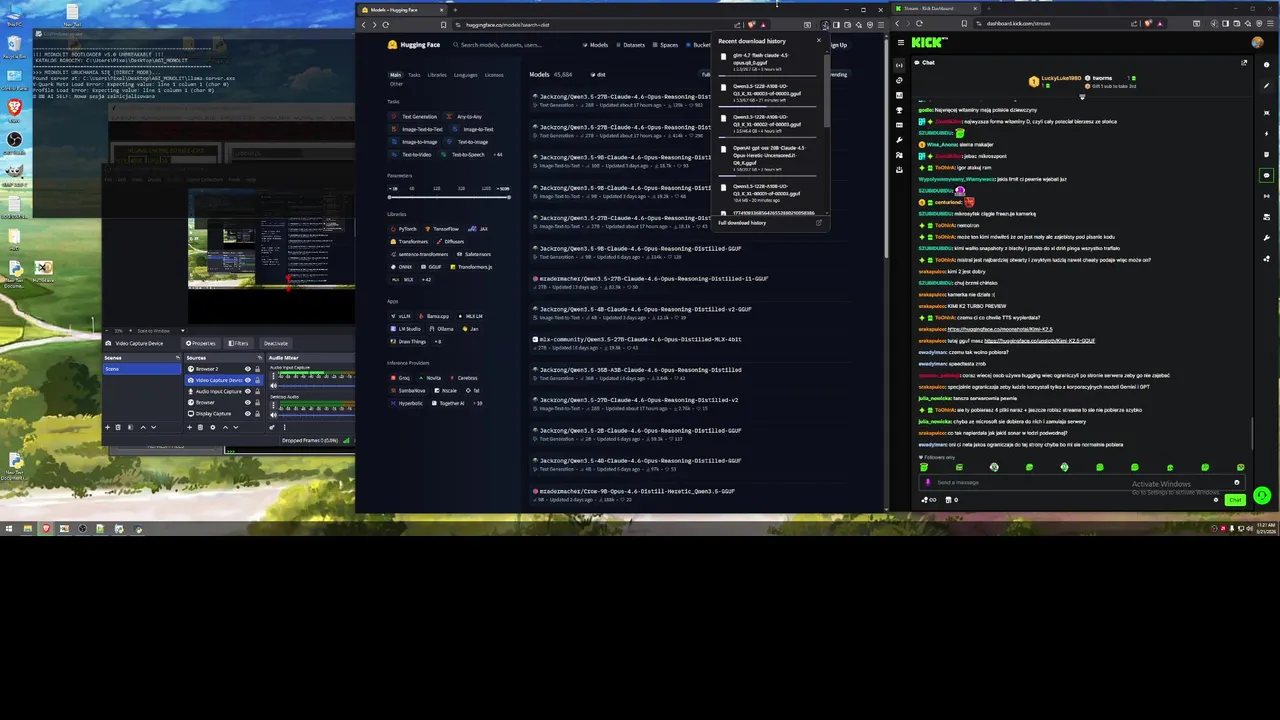The width and height of the screenshot is (1280, 720).
Task: Filter apps by llama.cpp
Action: point(433,316)
